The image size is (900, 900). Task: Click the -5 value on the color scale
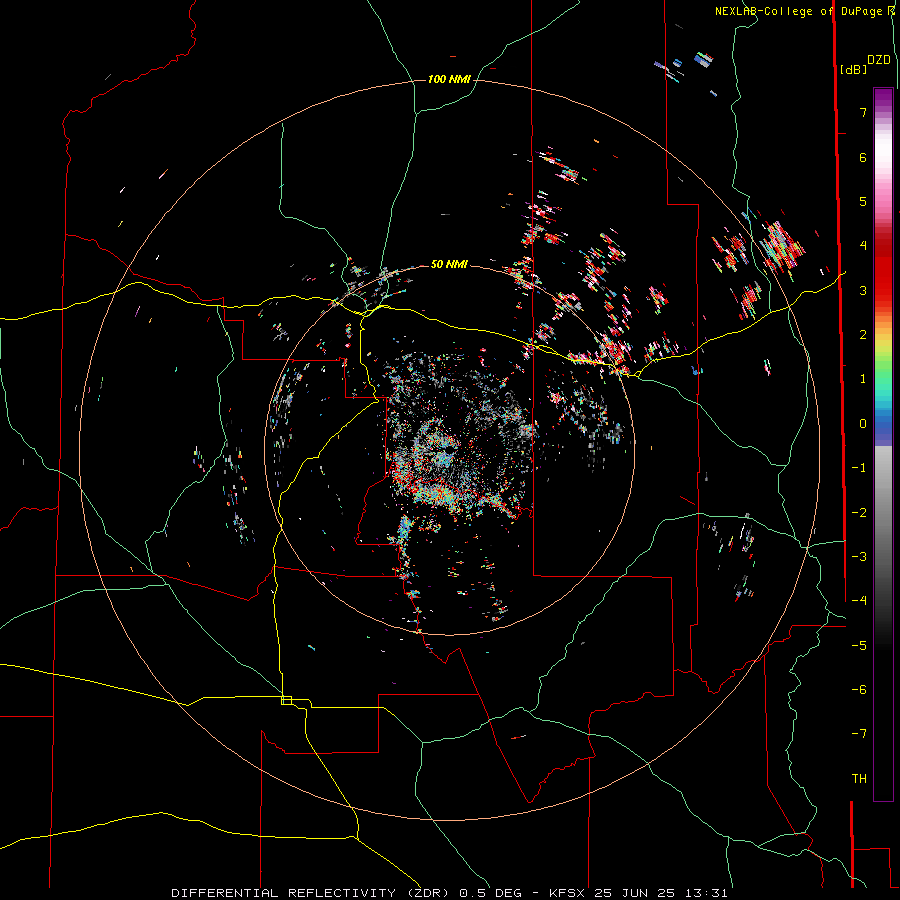tap(859, 646)
